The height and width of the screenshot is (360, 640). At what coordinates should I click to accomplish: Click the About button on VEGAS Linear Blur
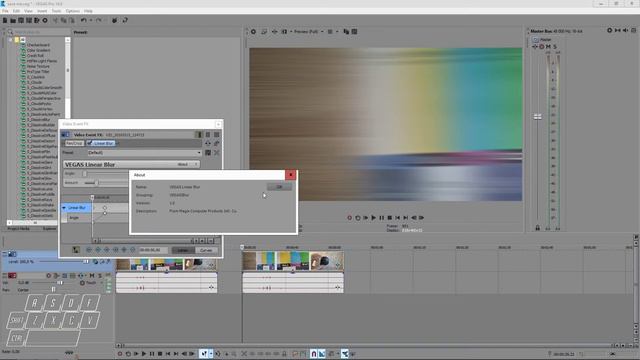[183, 164]
